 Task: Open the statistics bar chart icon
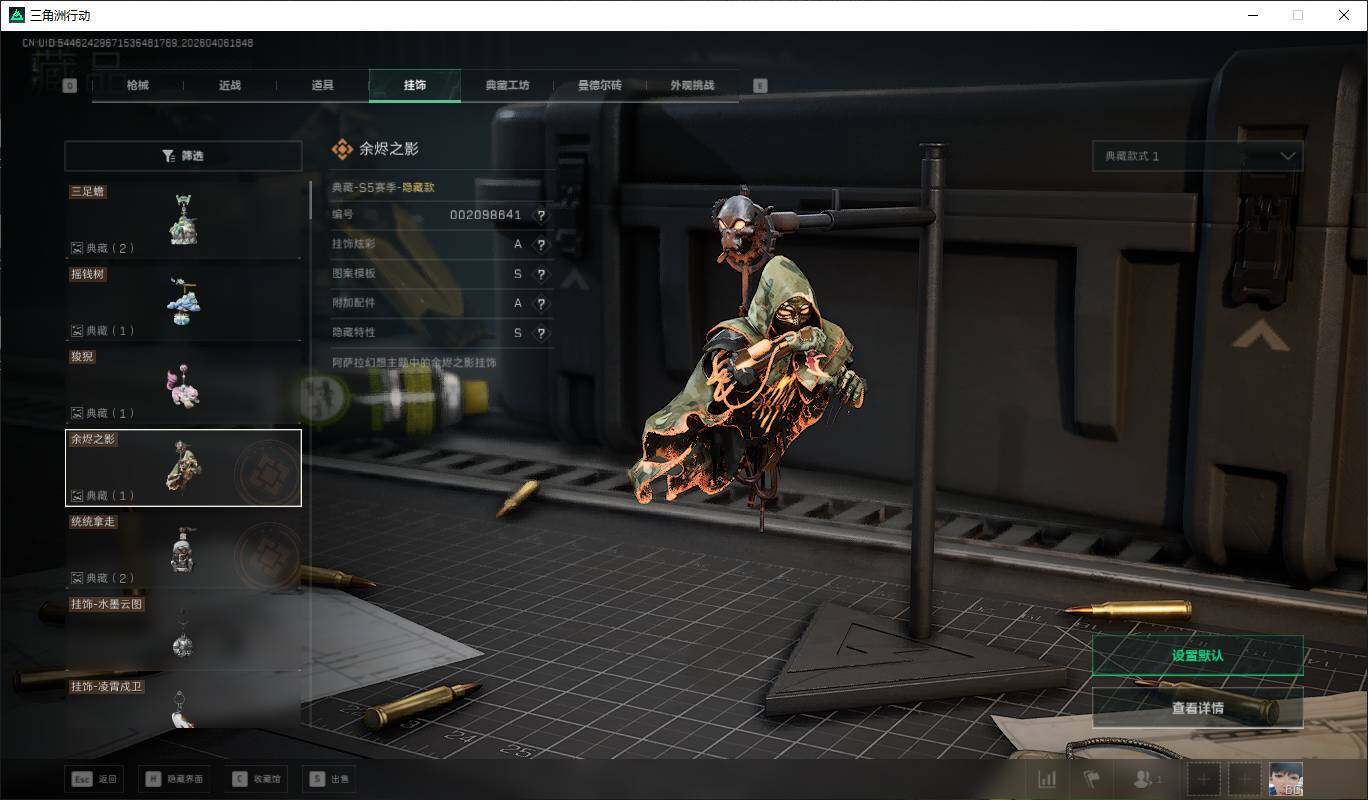1047,779
